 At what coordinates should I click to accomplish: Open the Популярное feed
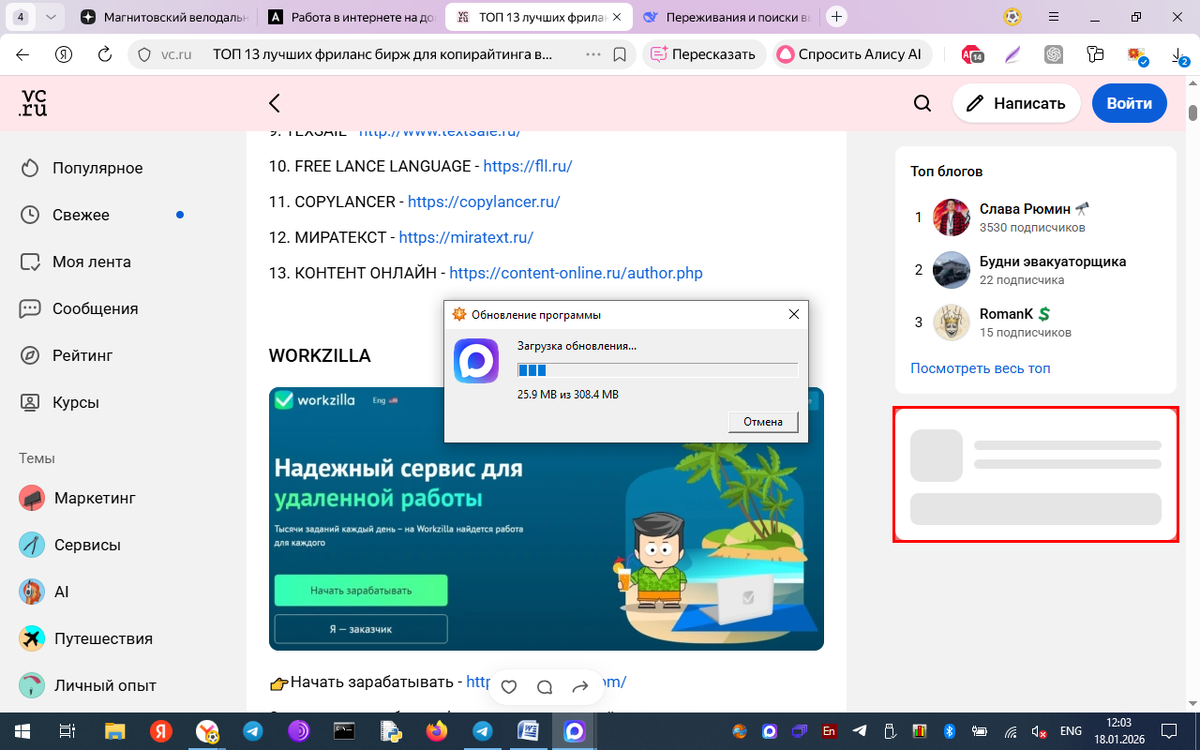click(x=97, y=168)
